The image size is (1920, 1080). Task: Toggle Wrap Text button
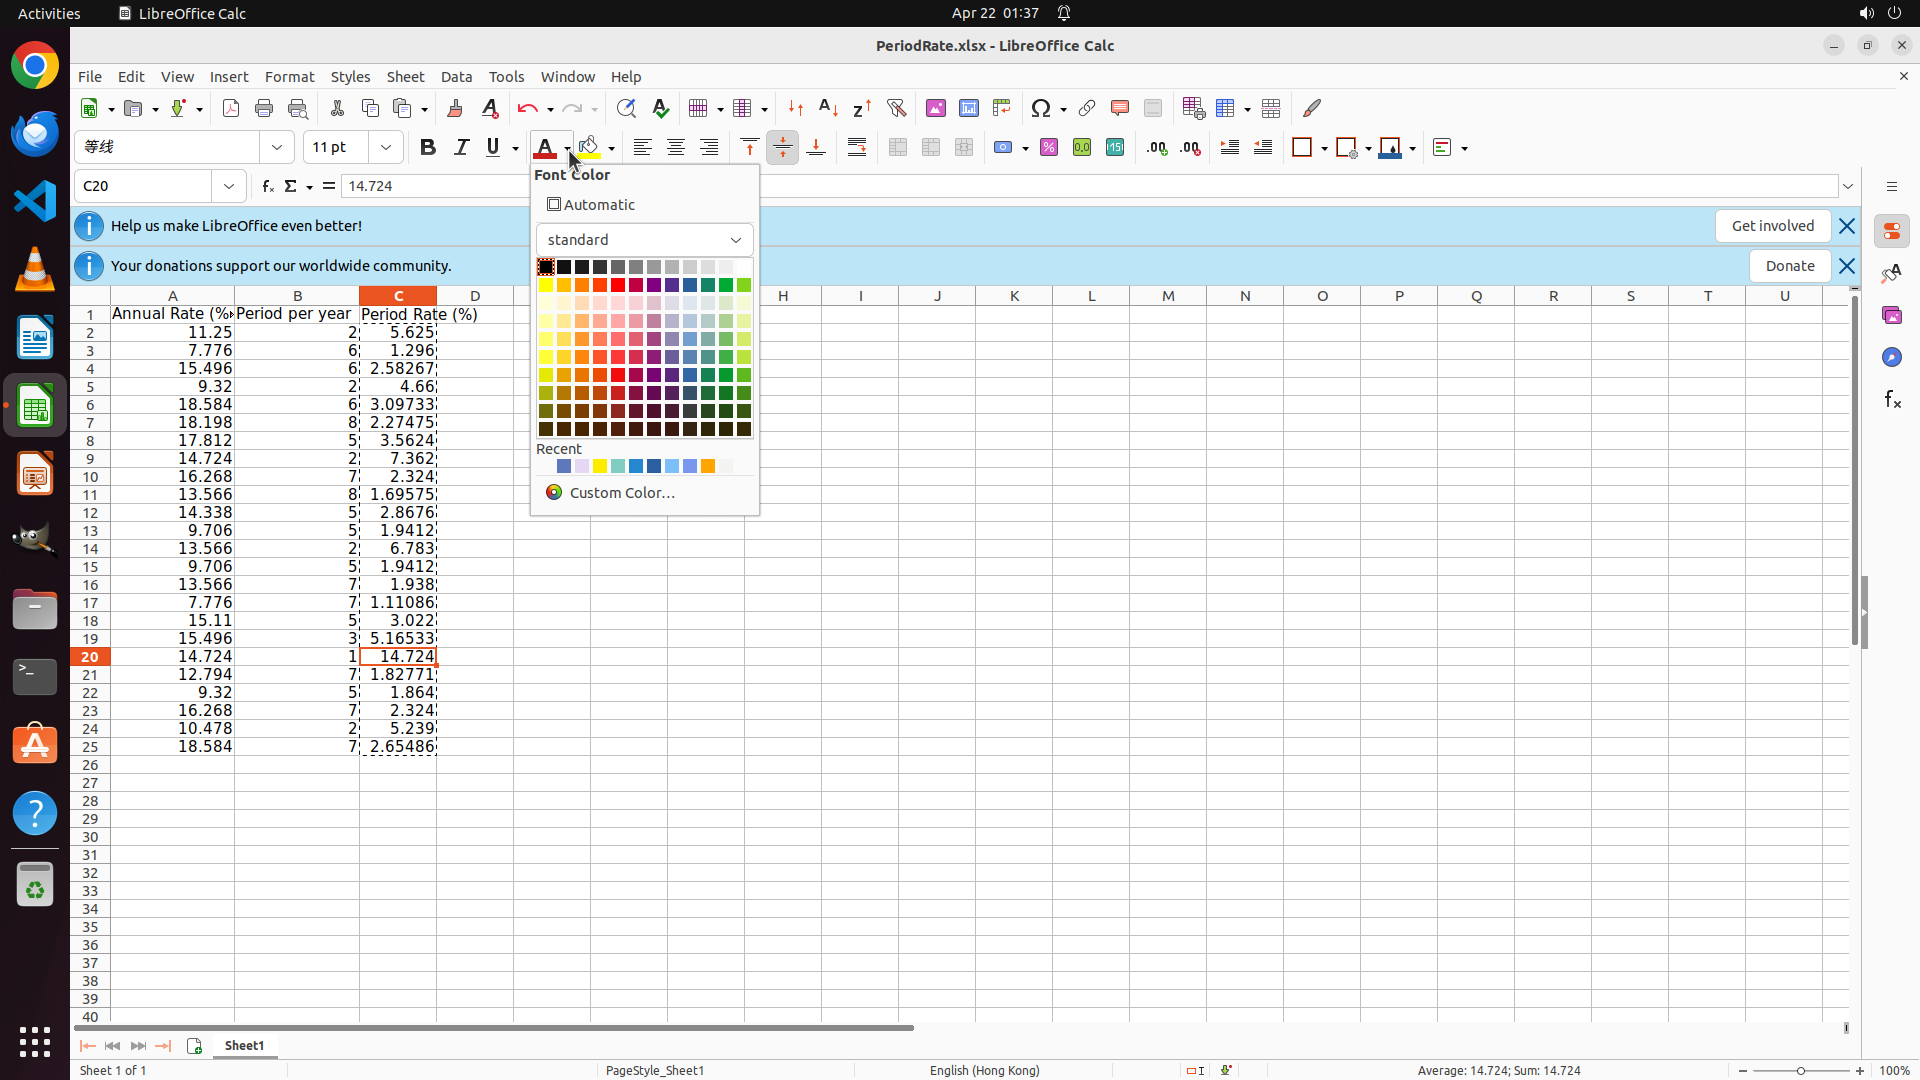(857, 148)
